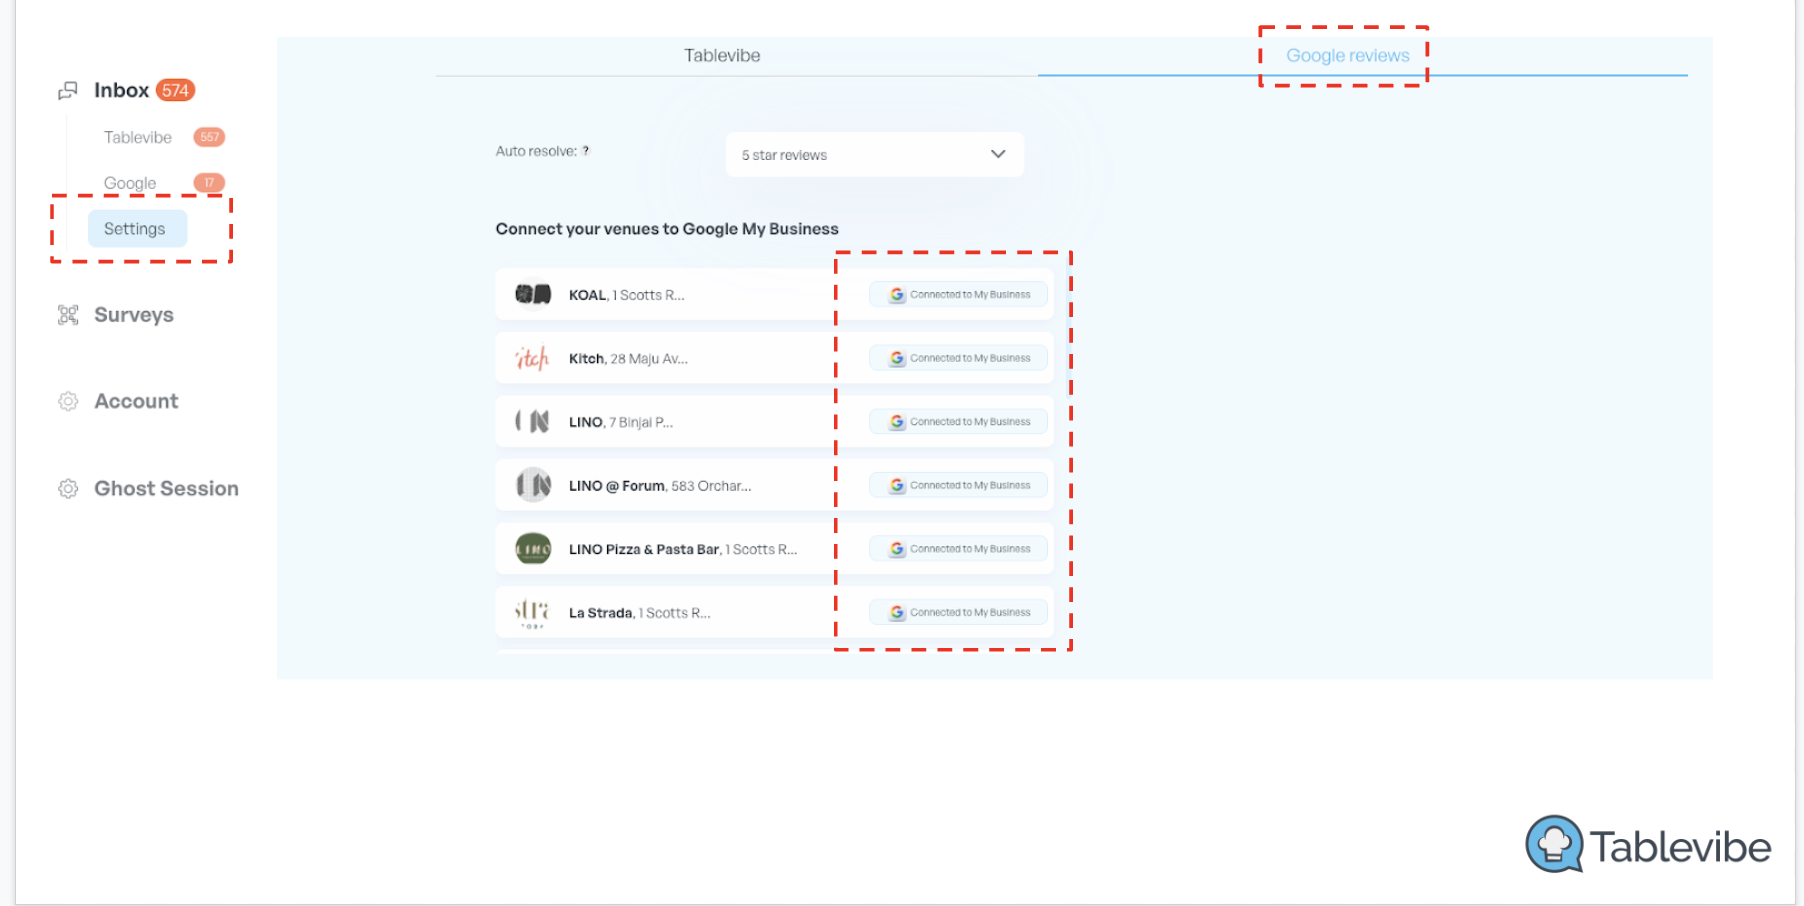Click the La Strada venue logo
Image resolution: width=1804 pixels, height=906 pixels.
(533, 612)
